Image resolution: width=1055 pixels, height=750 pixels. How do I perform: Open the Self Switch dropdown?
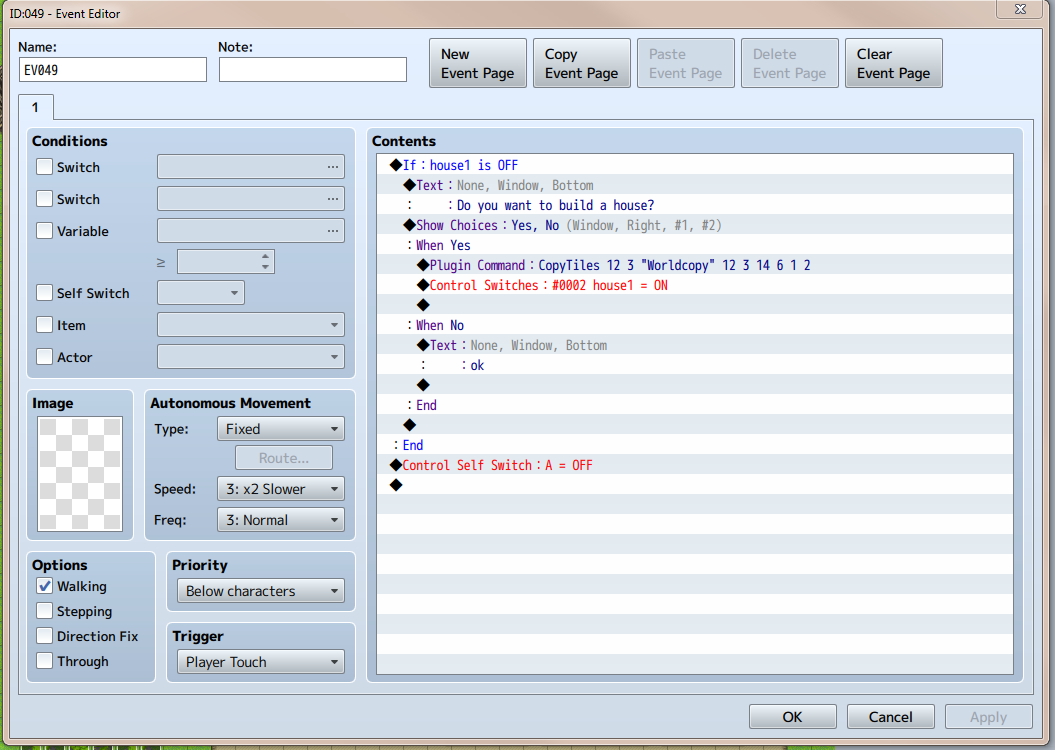[201, 293]
